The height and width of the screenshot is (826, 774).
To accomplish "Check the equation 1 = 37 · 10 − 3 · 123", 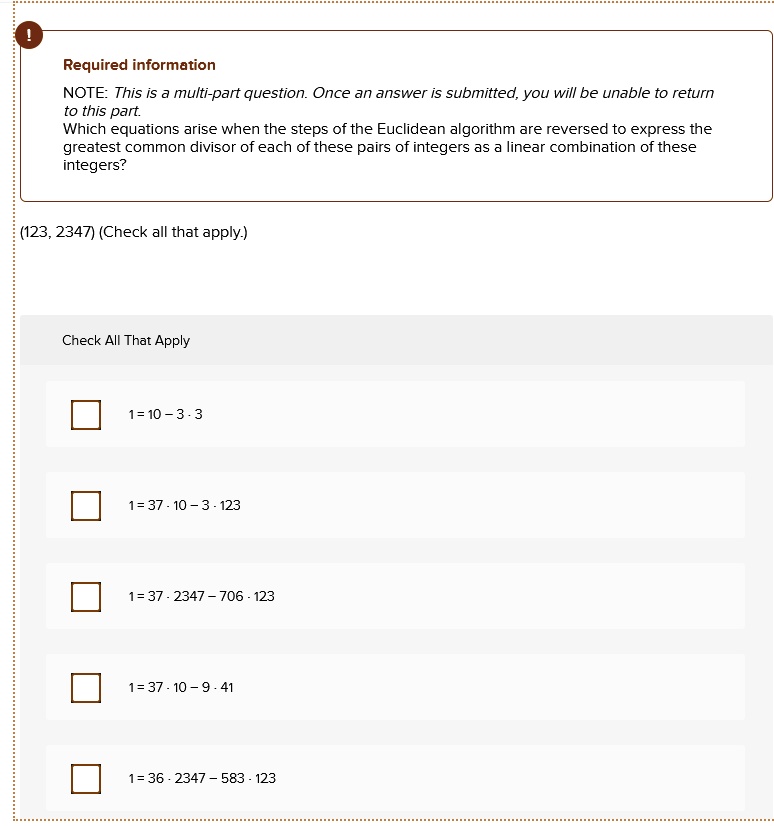I will tap(86, 505).
